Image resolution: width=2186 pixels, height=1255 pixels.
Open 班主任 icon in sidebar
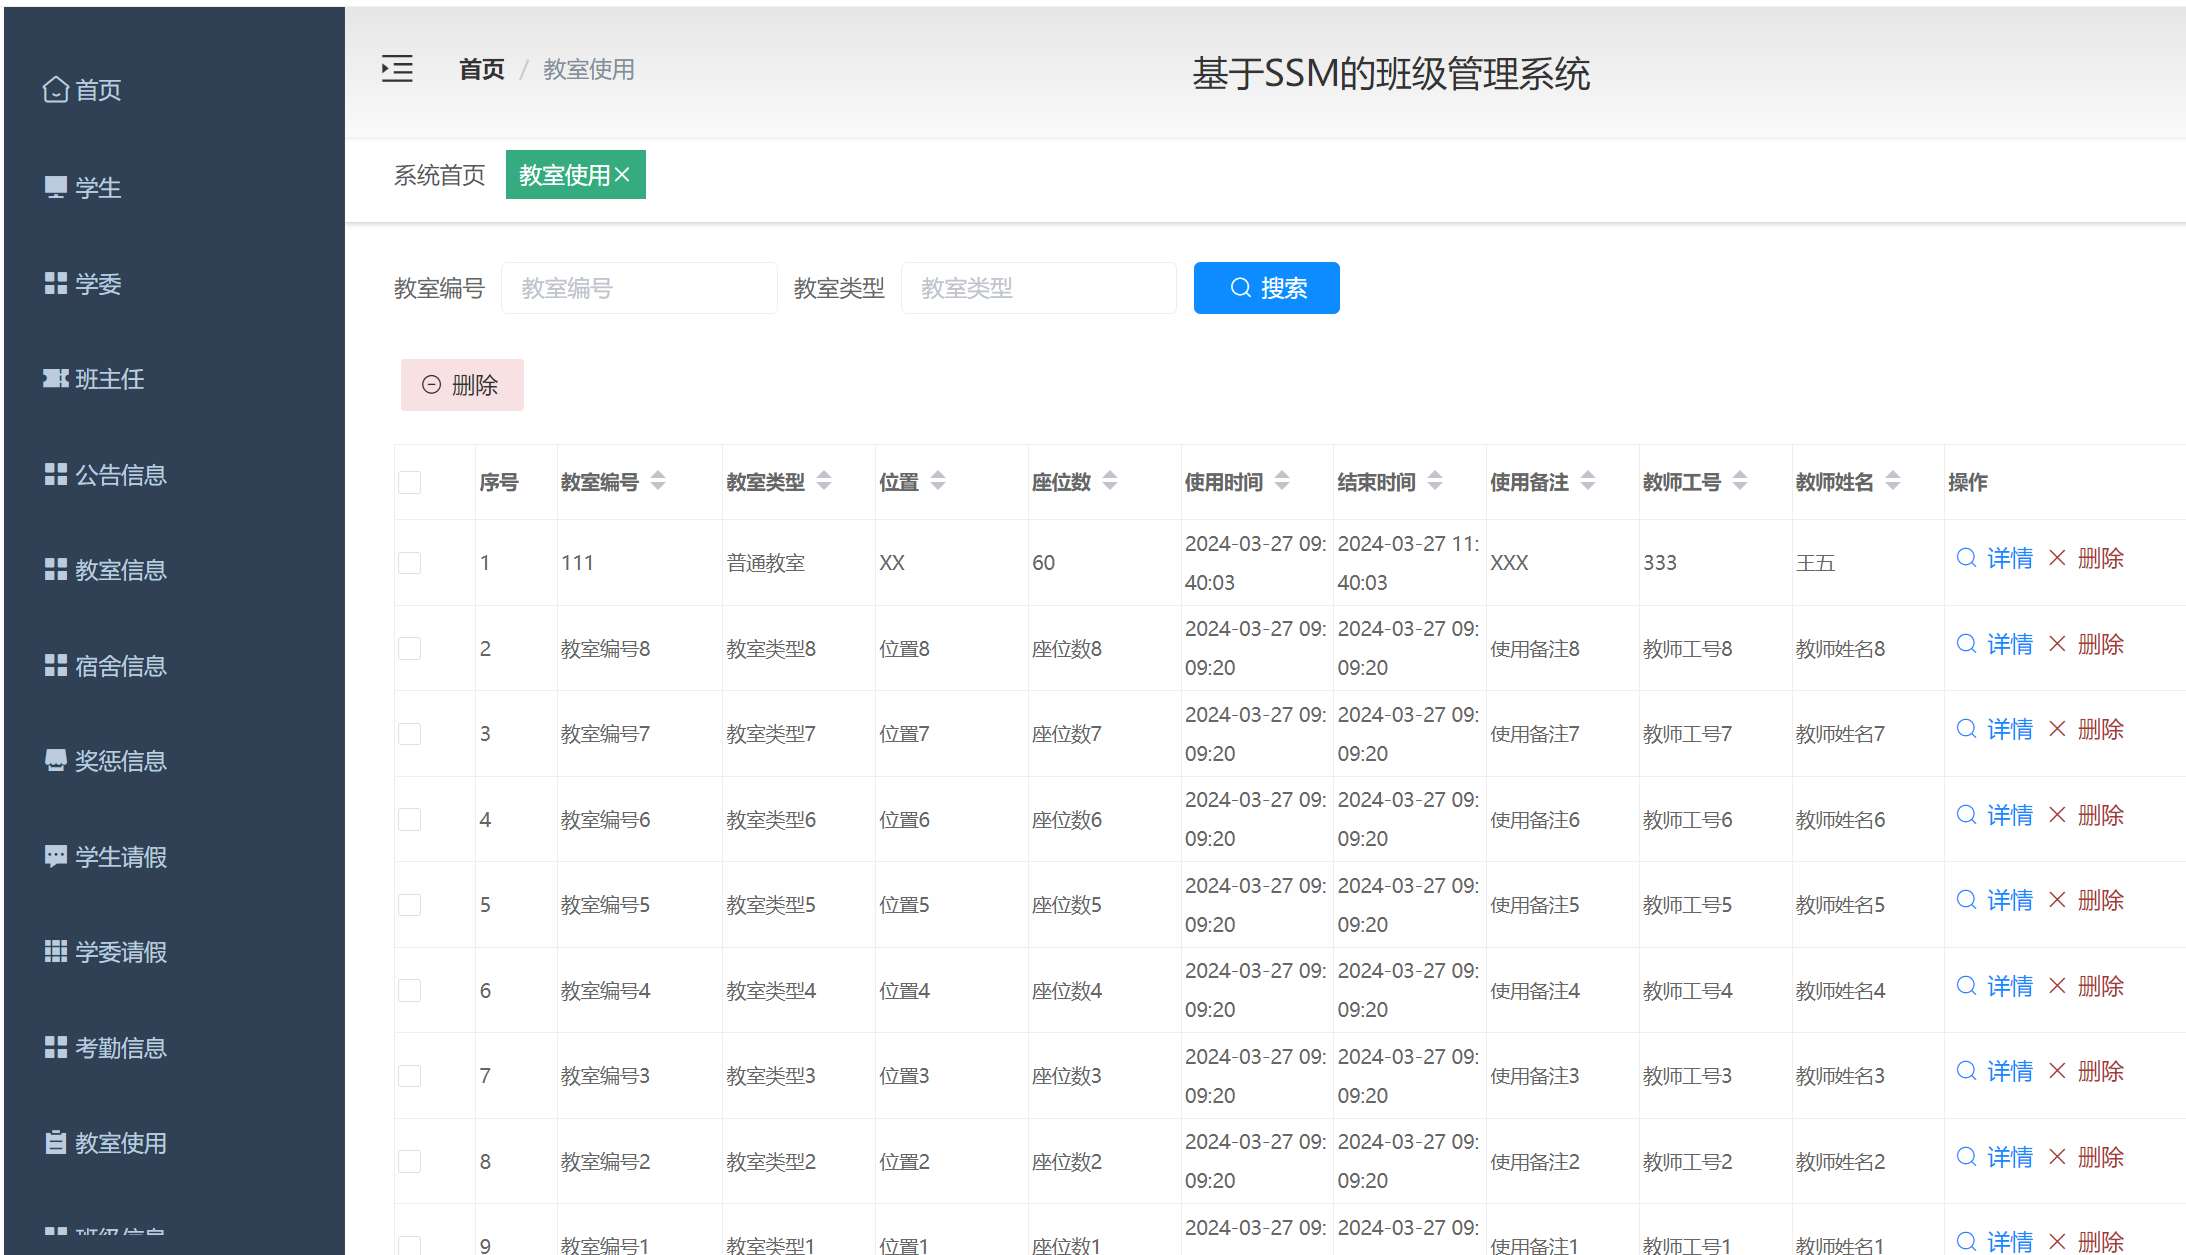tap(56, 379)
